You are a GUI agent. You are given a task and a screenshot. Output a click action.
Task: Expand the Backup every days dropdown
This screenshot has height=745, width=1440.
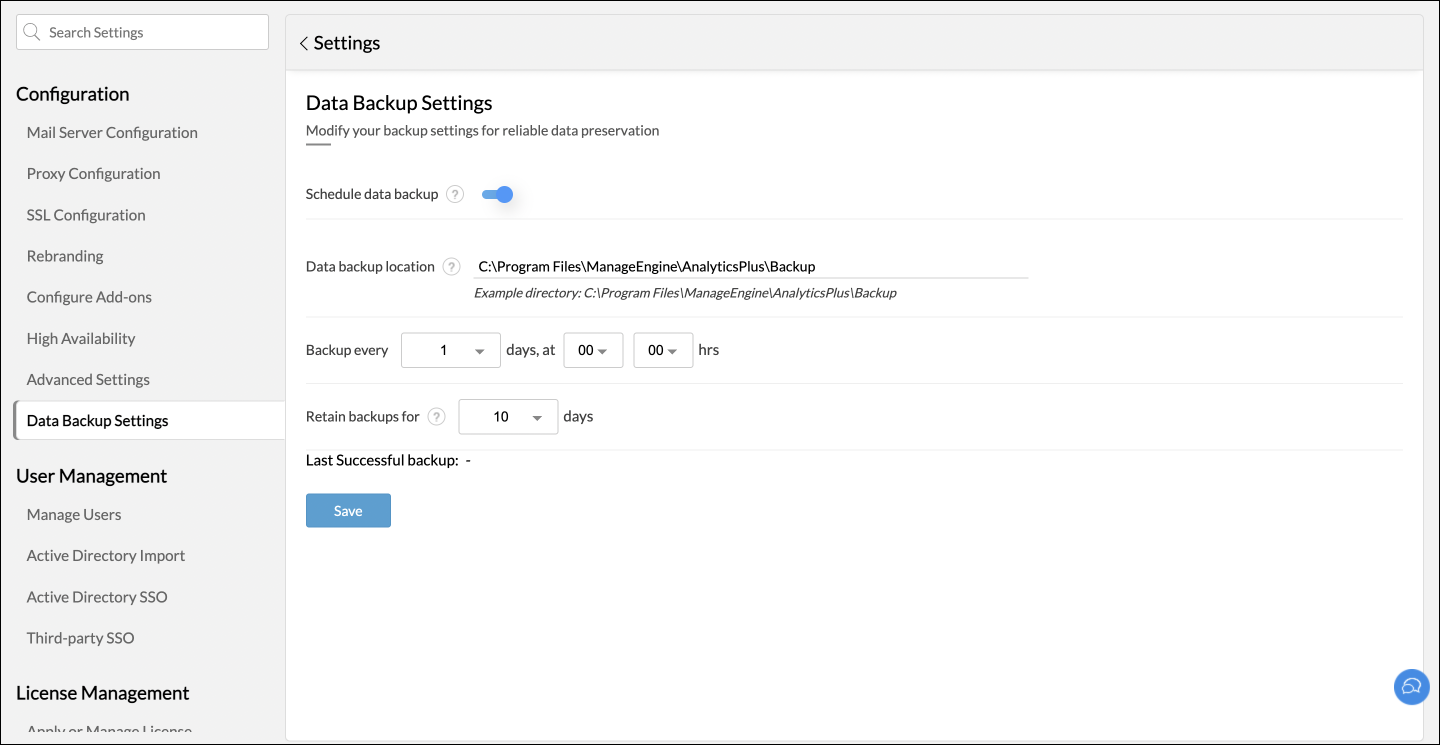pyautogui.click(x=451, y=351)
